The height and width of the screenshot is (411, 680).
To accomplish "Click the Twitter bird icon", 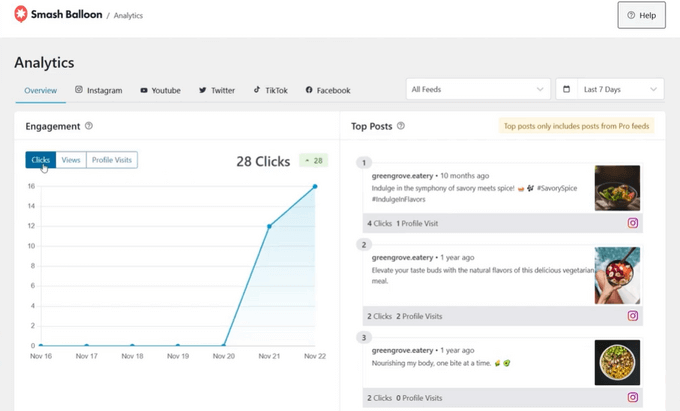I will click(203, 90).
